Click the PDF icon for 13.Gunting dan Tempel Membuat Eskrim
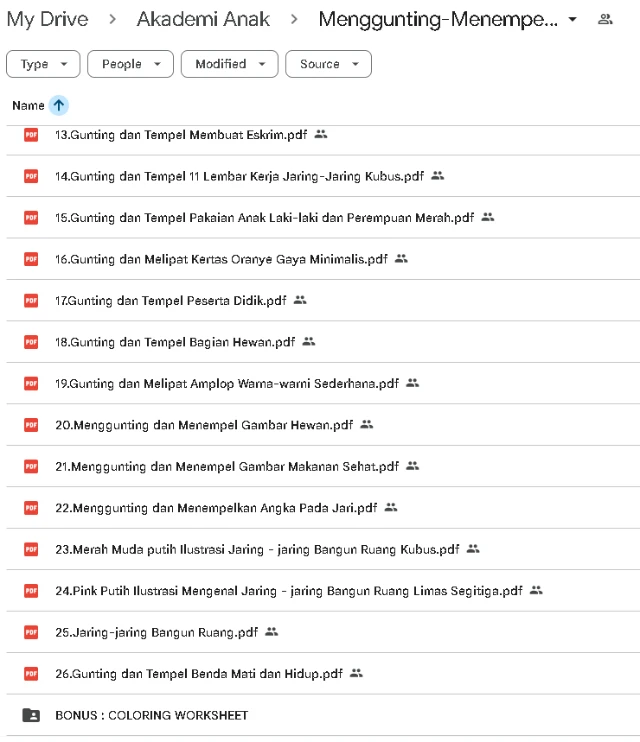This screenshot has width=640, height=742. pos(31,135)
